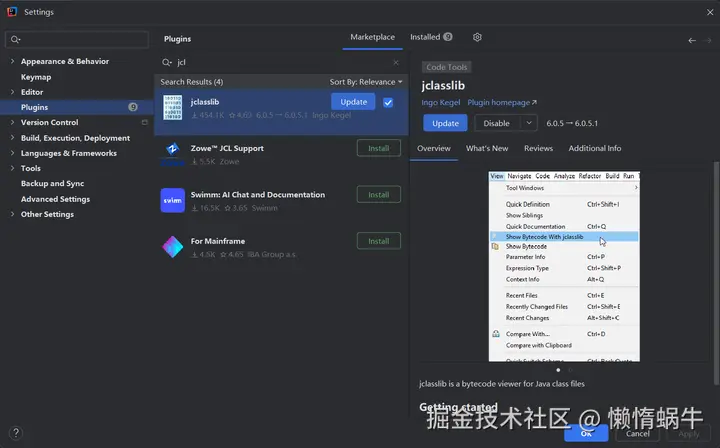Open the Additional Info tab
720x448 pixels.
[x=595, y=148]
